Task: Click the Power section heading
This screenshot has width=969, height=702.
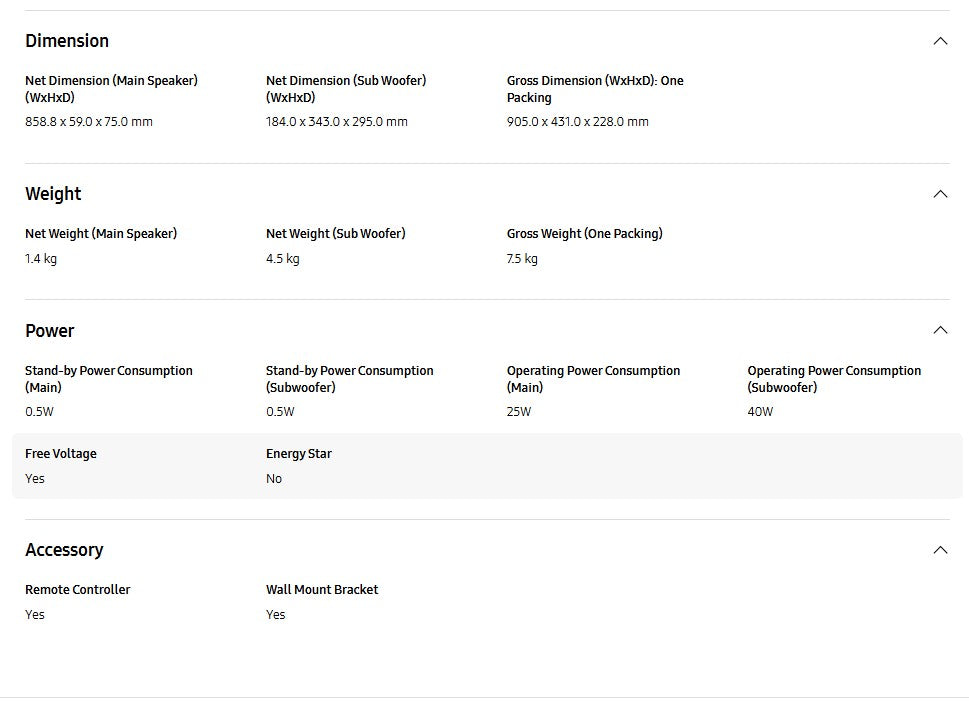Action: [50, 331]
